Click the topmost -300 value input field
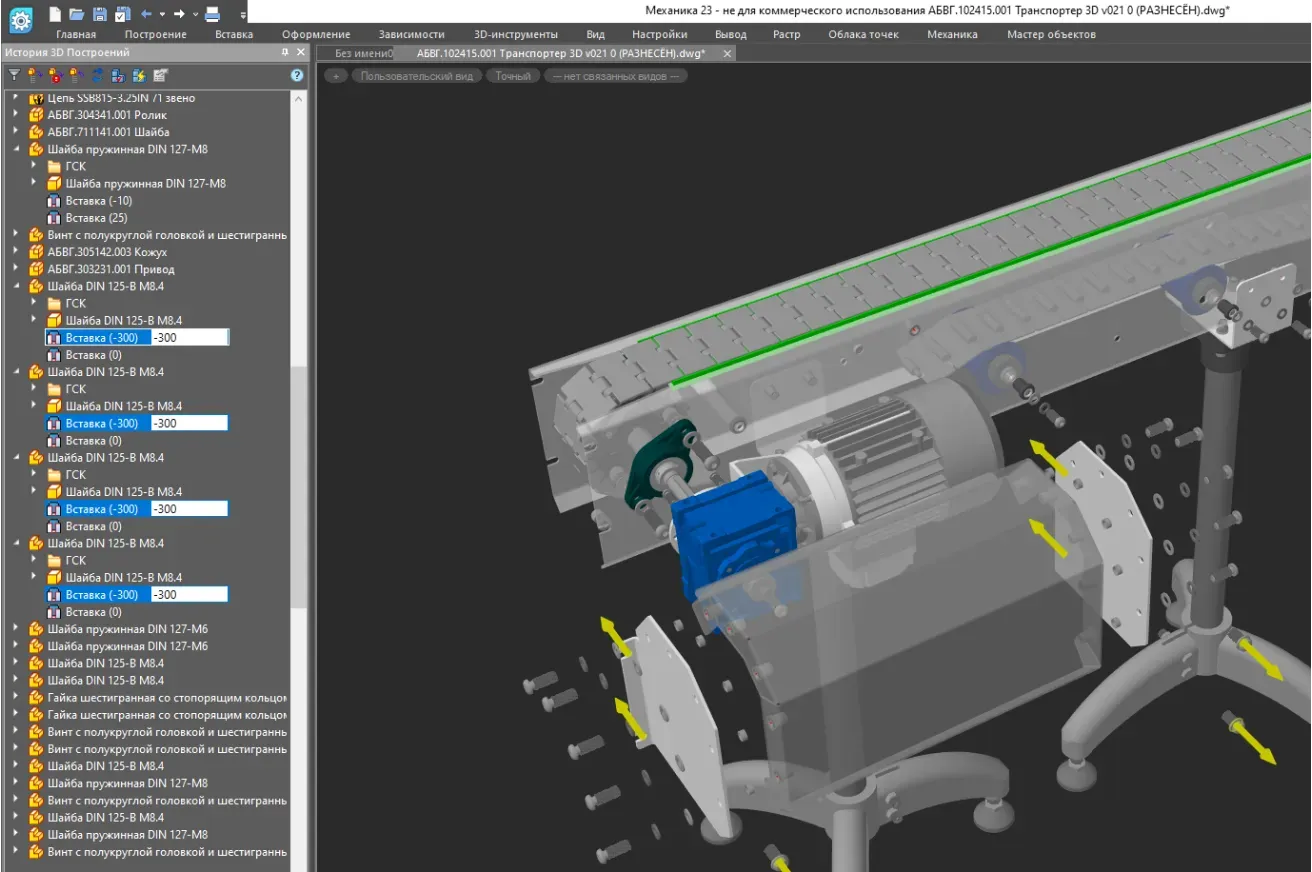Image resolution: width=1312 pixels, height=872 pixels. click(189, 338)
